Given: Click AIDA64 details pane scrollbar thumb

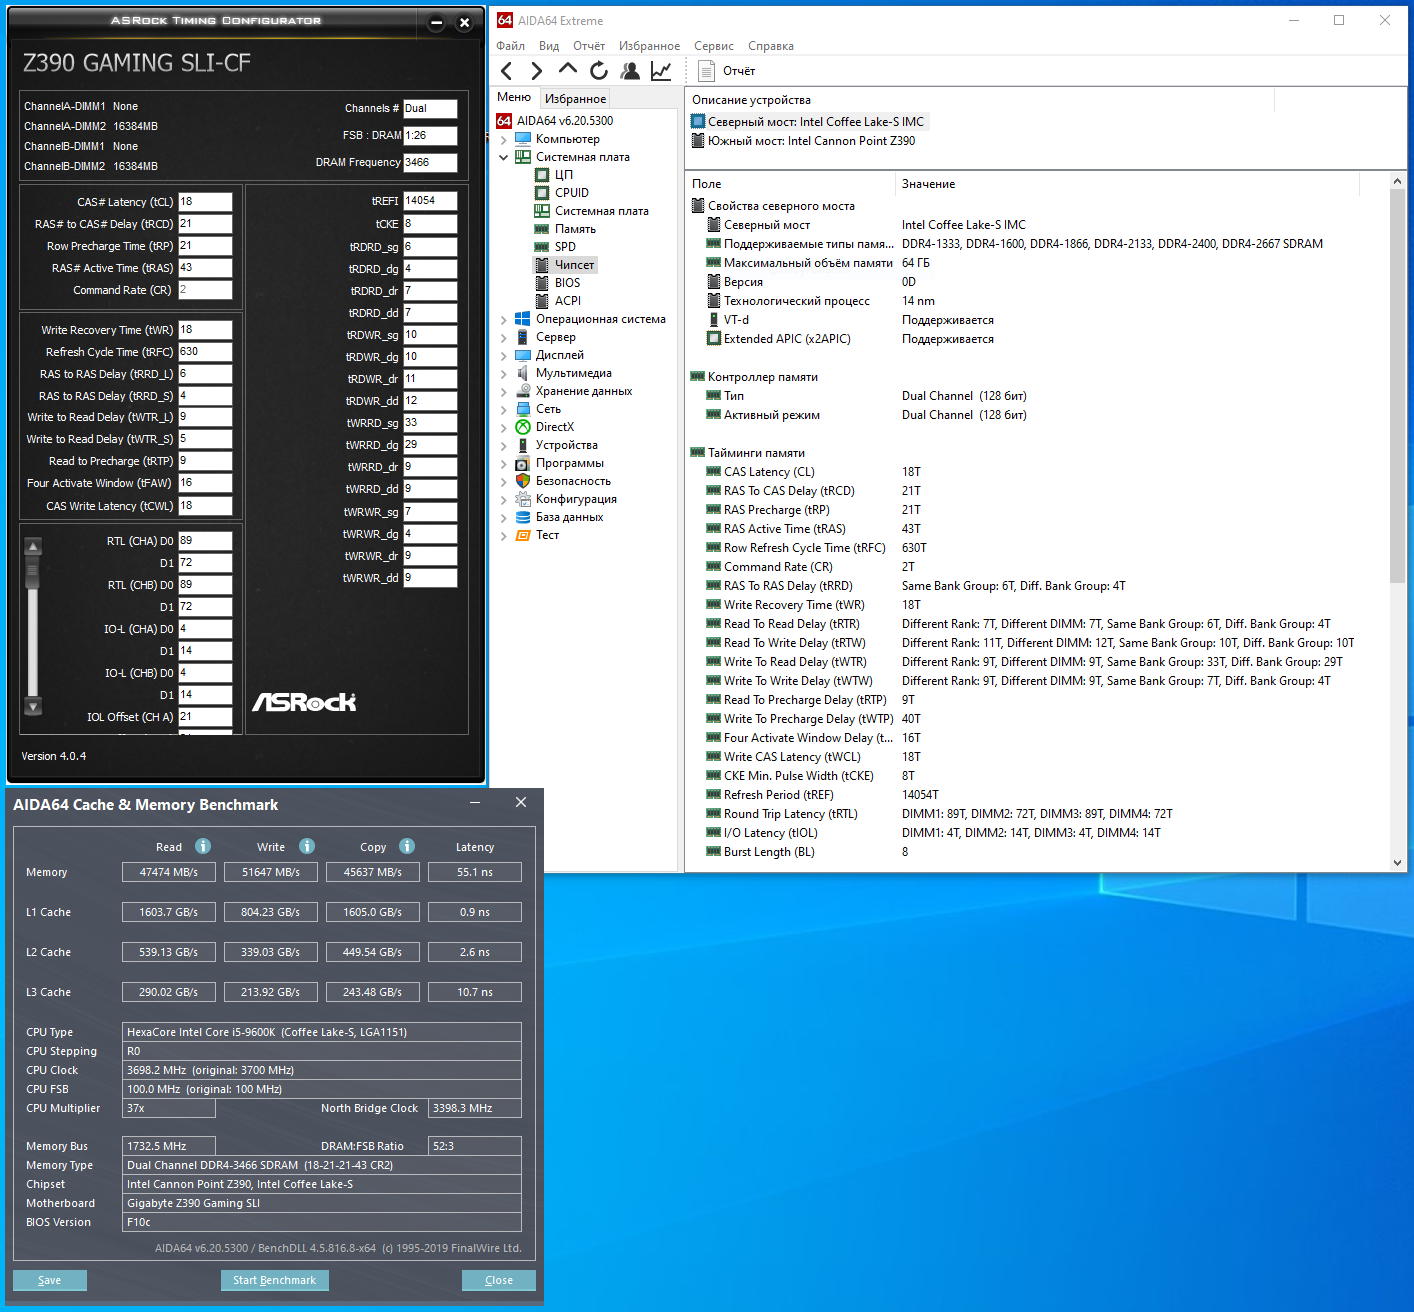Looking at the screenshot, I should (x=1398, y=385).
